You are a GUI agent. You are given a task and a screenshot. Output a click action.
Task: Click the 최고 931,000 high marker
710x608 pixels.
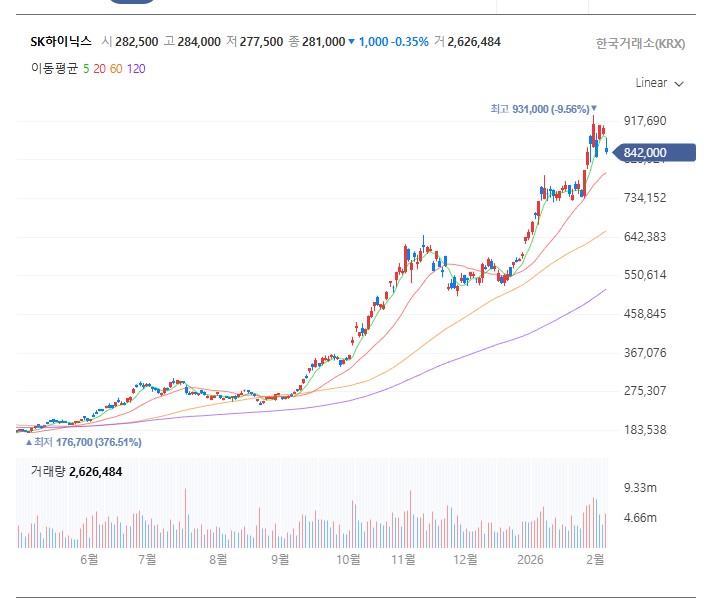click(x=543, y=109)
